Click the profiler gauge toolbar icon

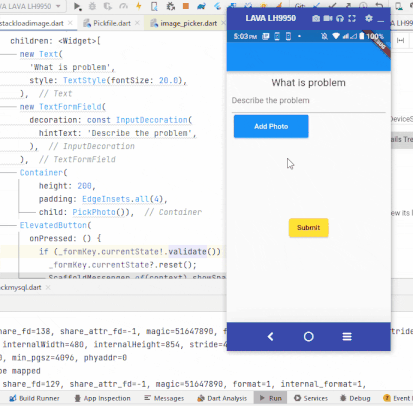coord(123,6)
